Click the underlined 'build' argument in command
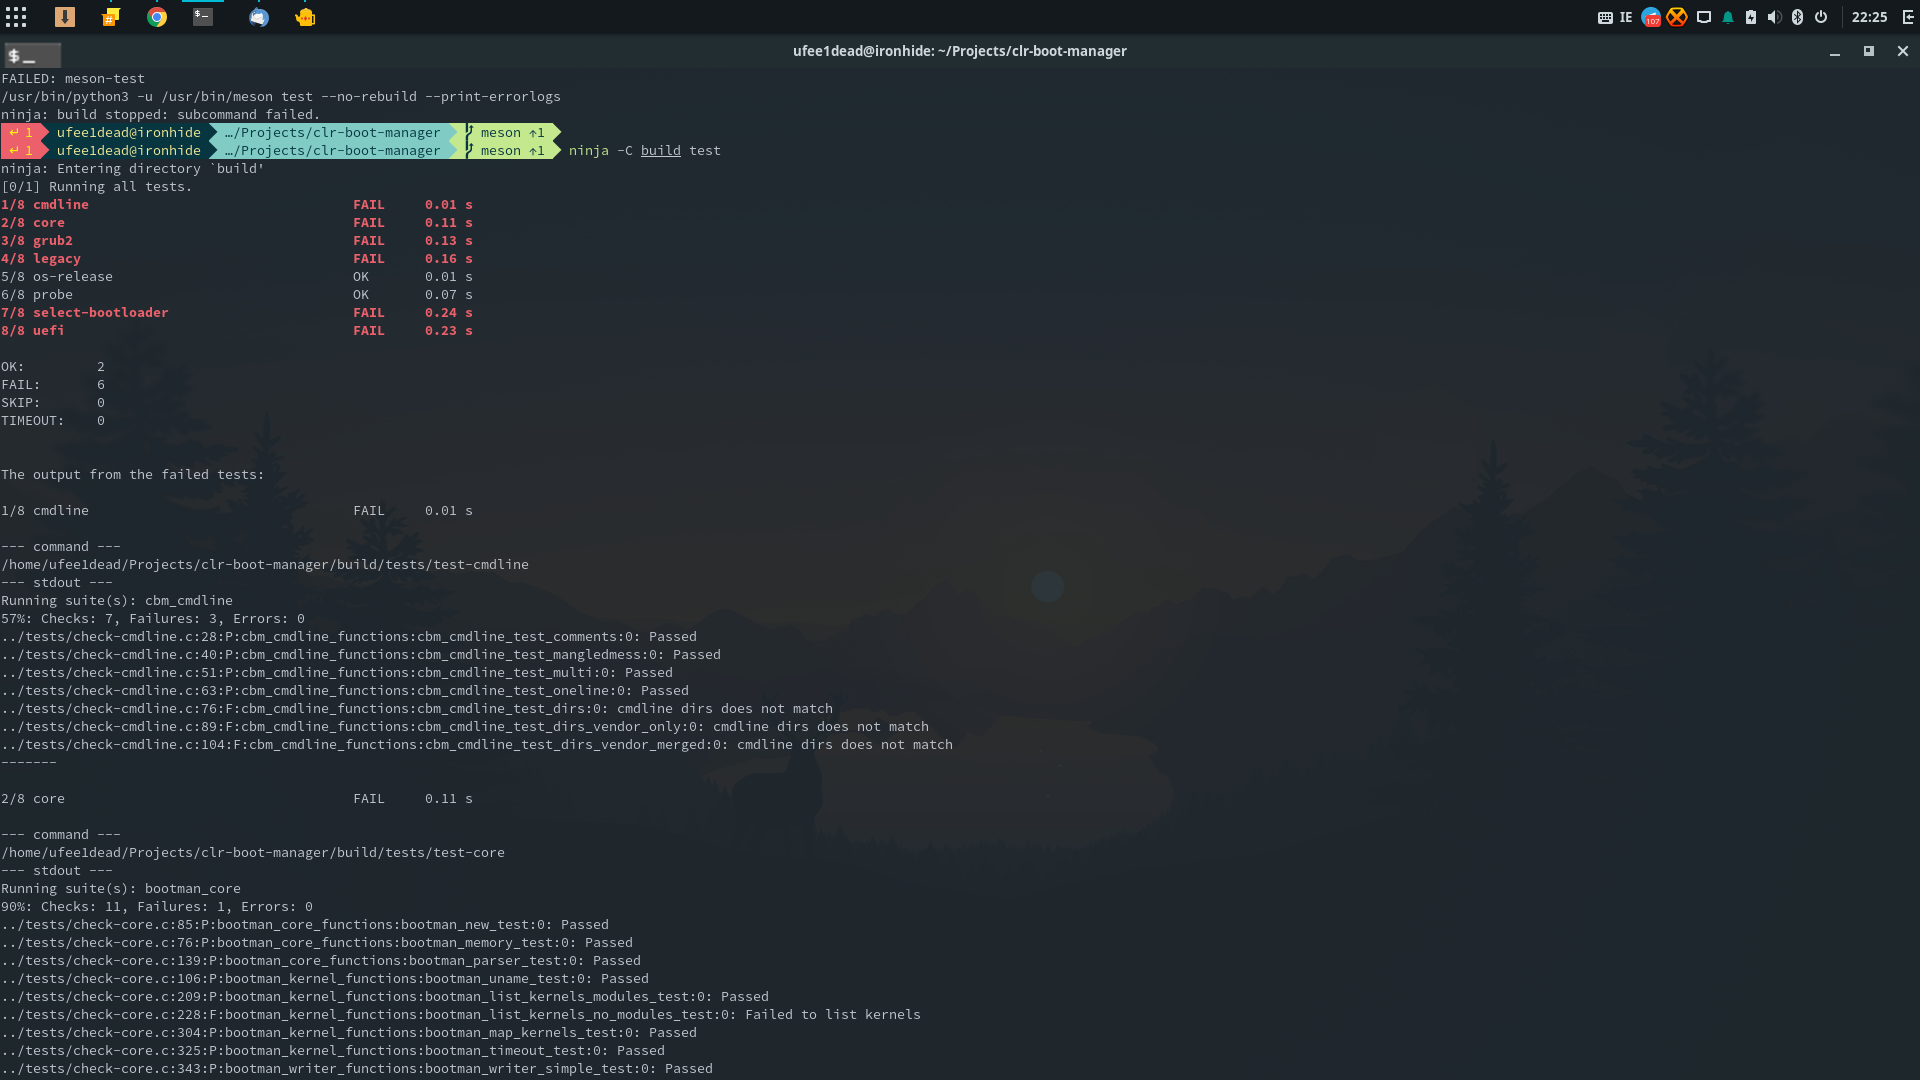Screen dimensions: 1920x1080 660,150
